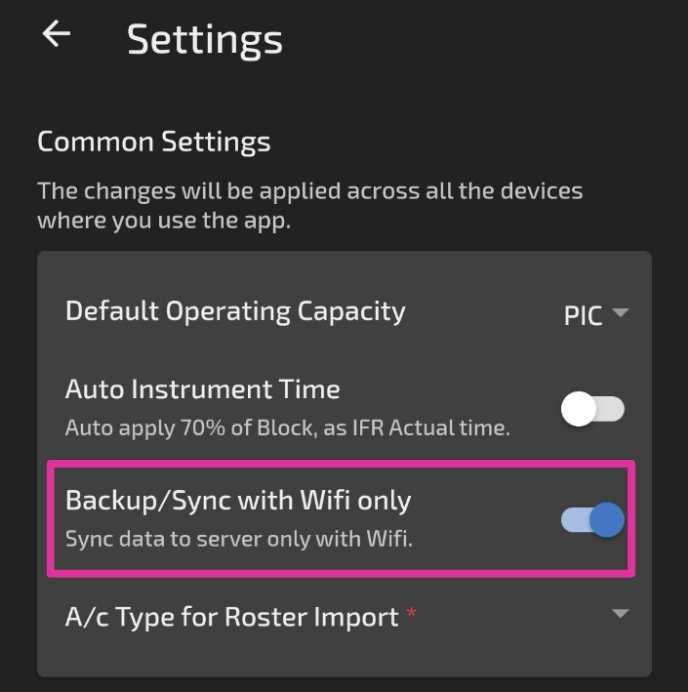
Task: Go back using the arrow icon
Action: click(x=56, y=34)
